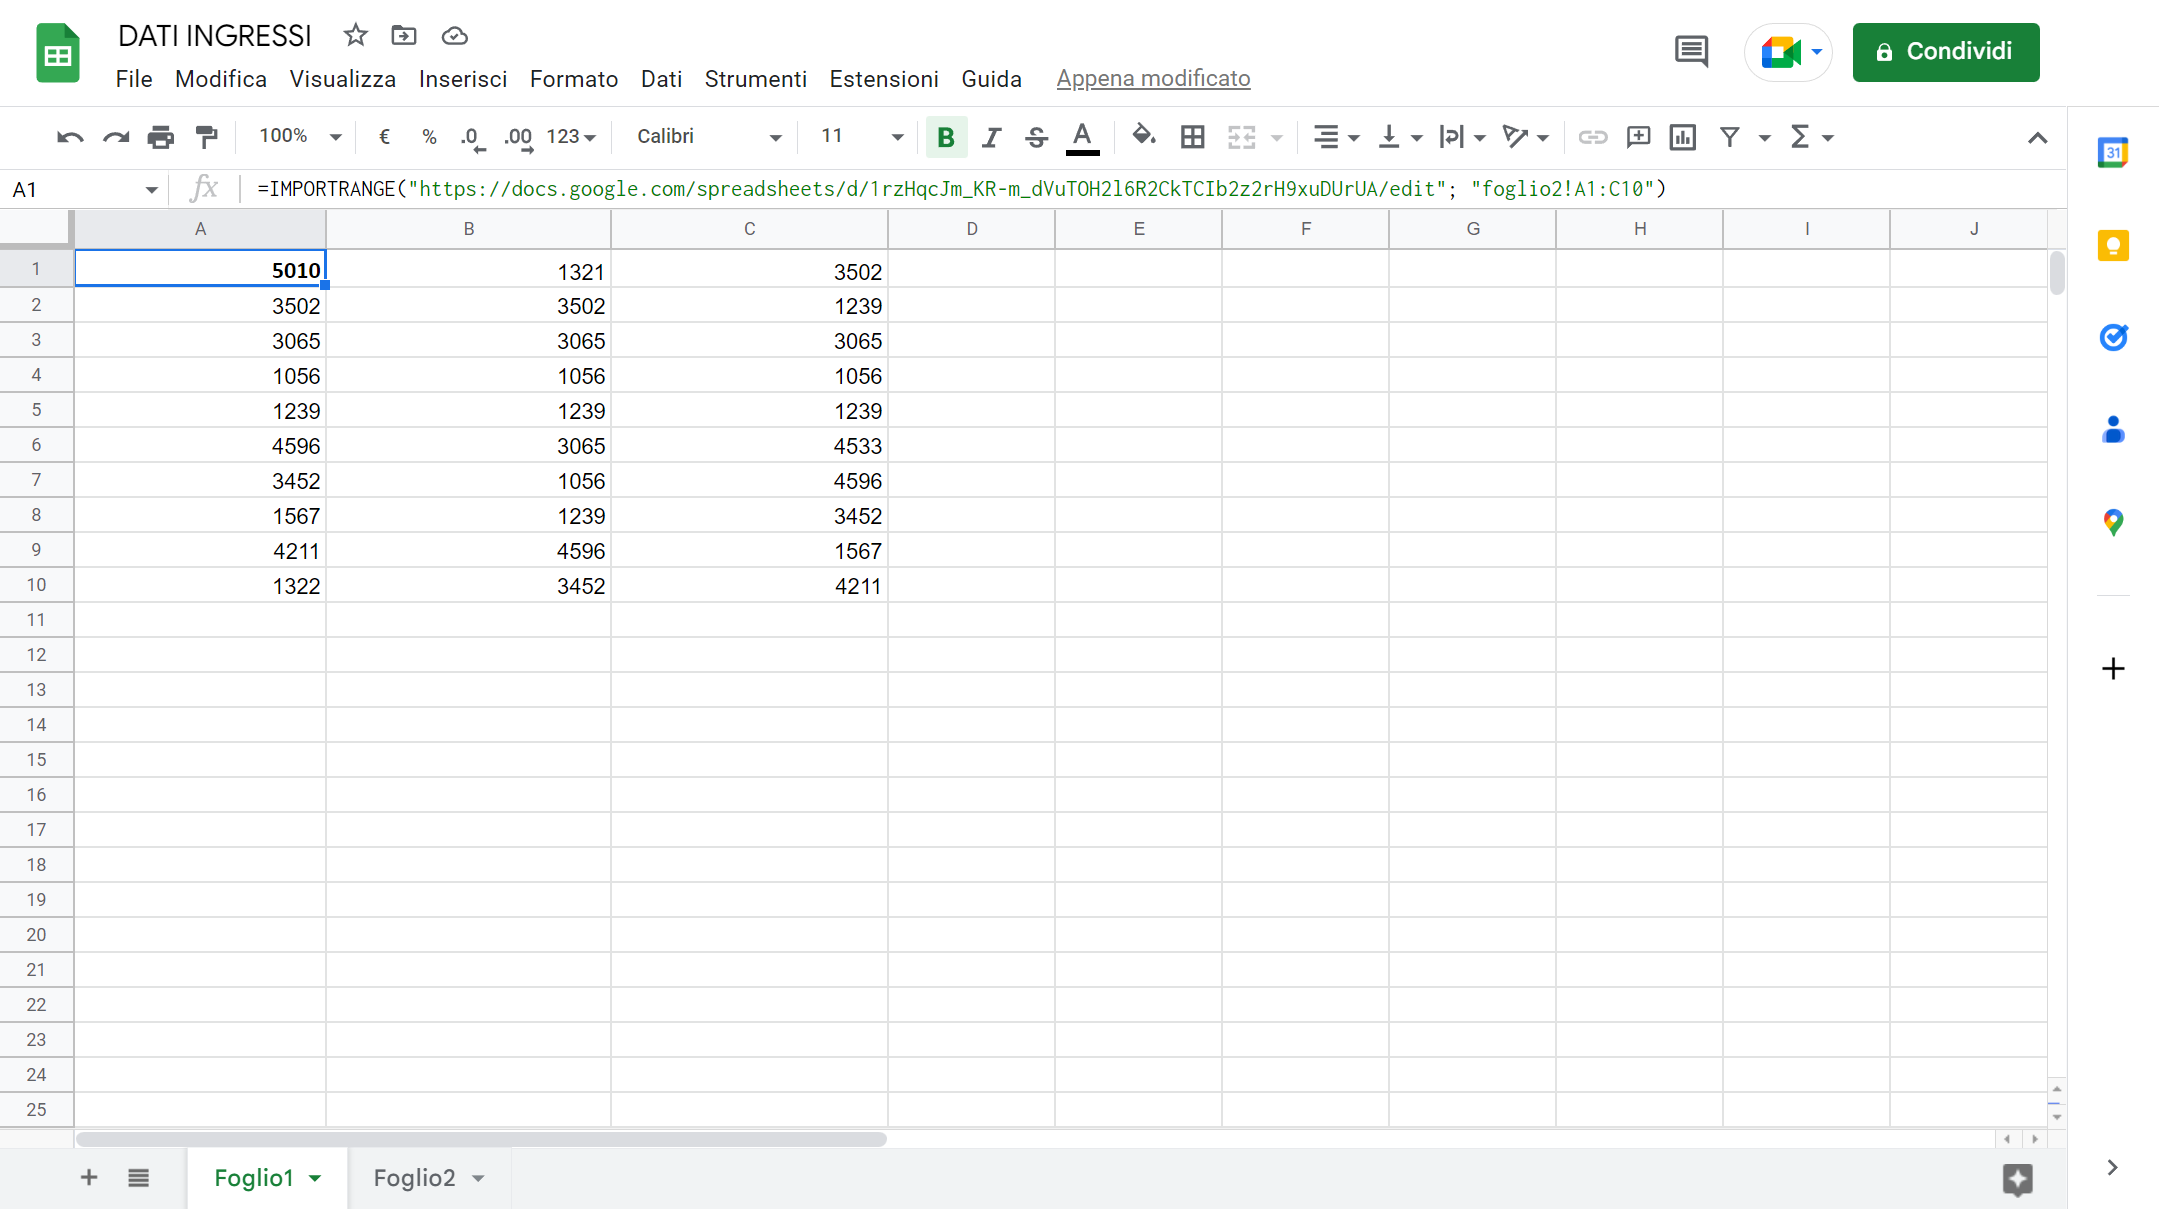Click the insert link icon
This screenshot has width=2159, height=1209.
[x=1592, y=137]
